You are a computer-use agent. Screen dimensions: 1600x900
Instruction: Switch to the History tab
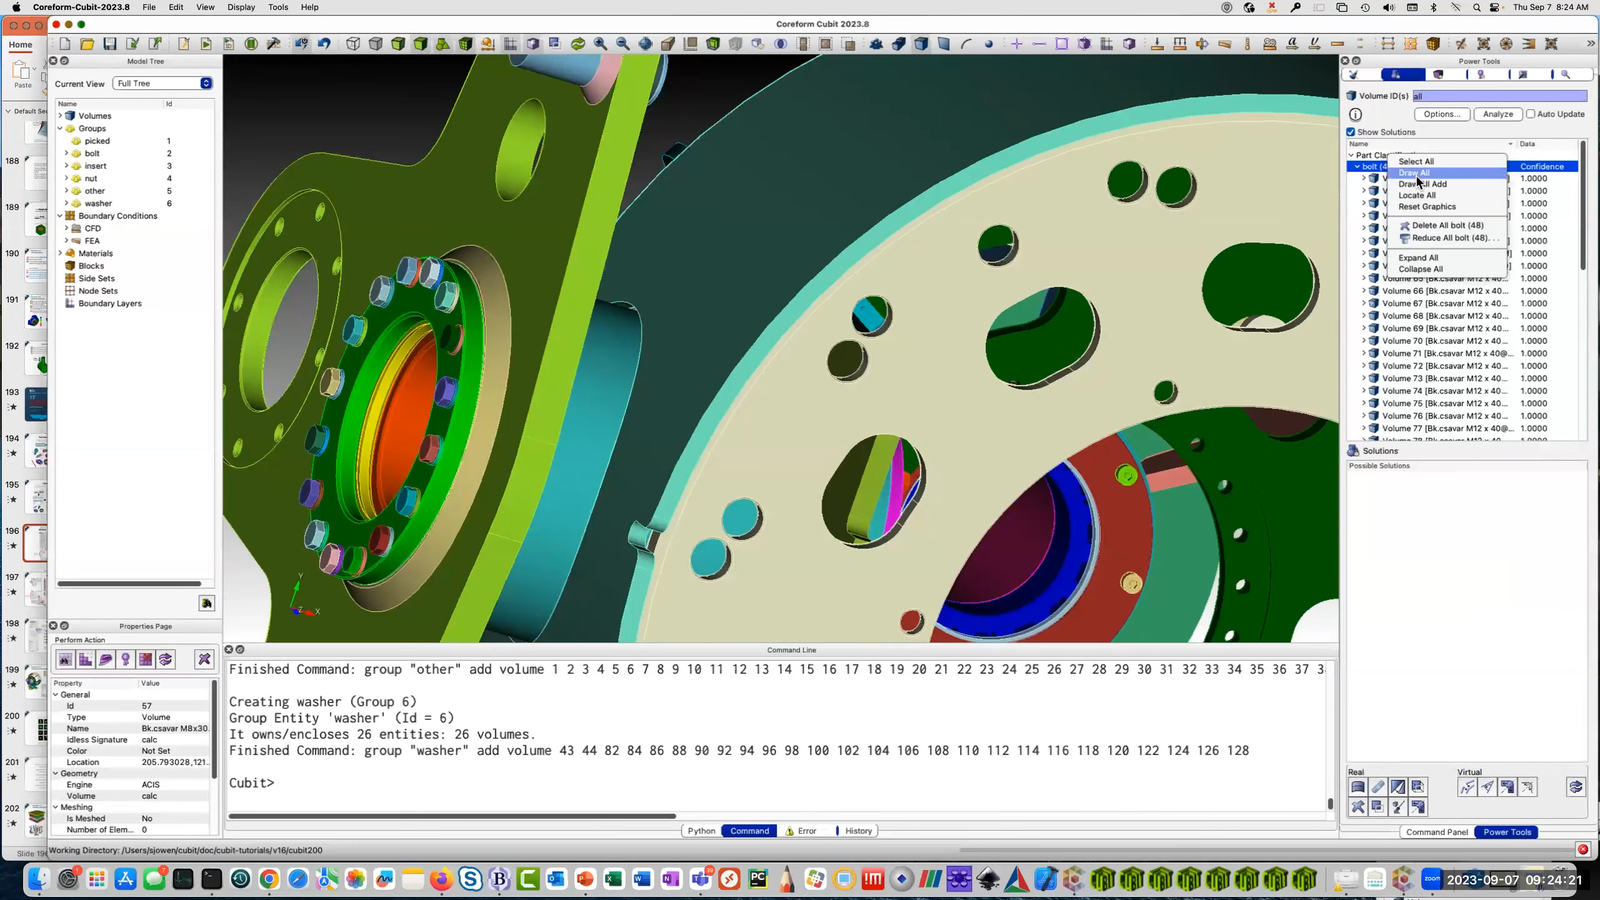click(x=858, y=831)
